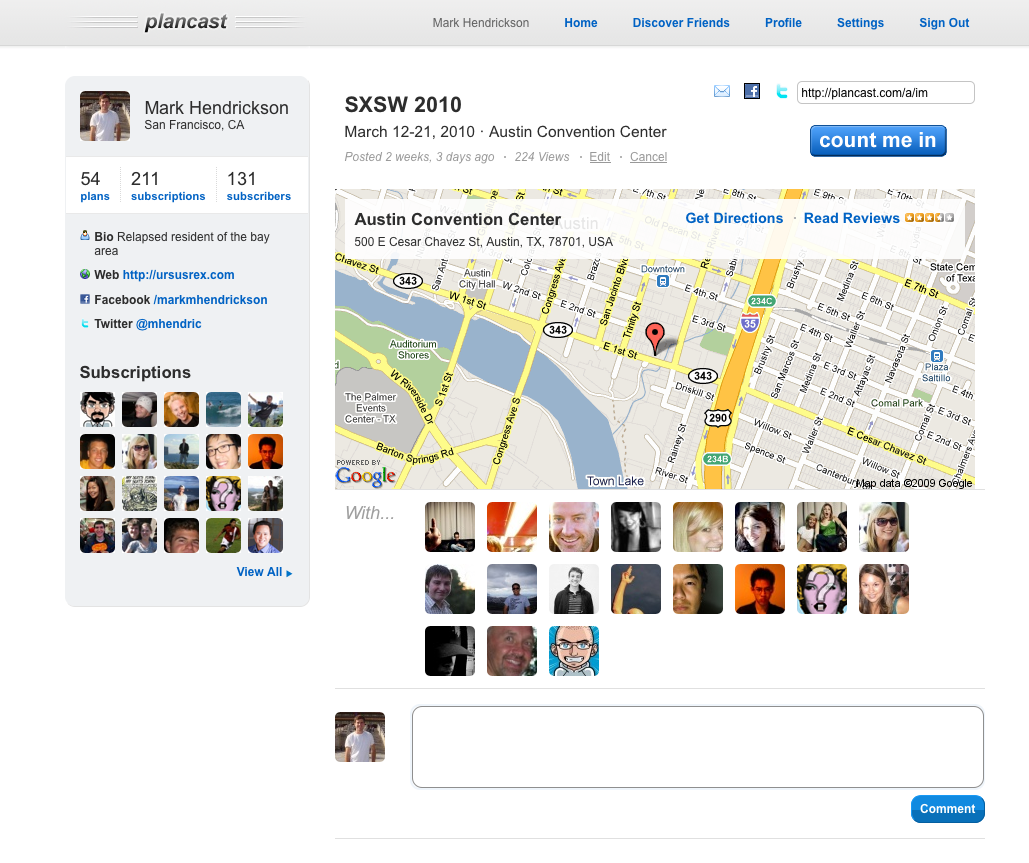The image size is (1029, 863).
Task: Click into the comment text box
Action: tap(698, 747)
